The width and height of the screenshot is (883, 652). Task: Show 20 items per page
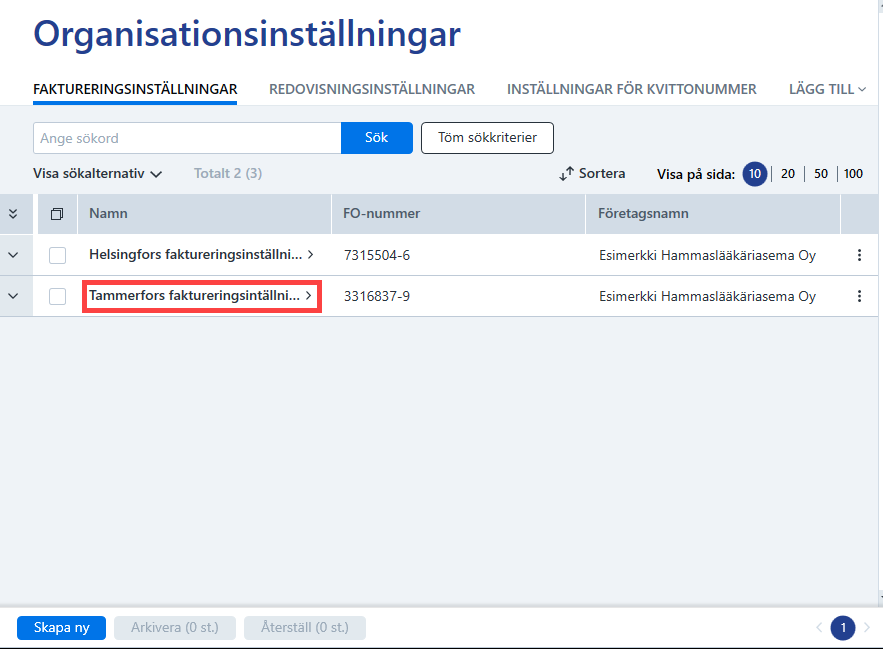point(788,174)
